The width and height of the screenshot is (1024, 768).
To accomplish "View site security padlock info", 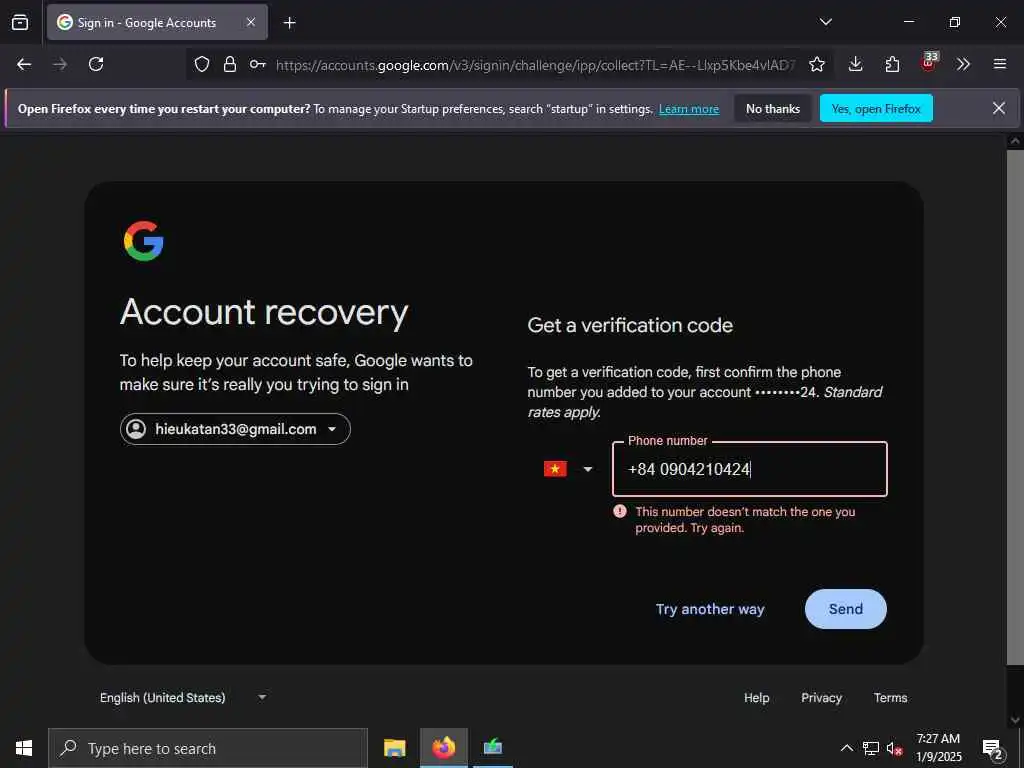I will point(230,64).
